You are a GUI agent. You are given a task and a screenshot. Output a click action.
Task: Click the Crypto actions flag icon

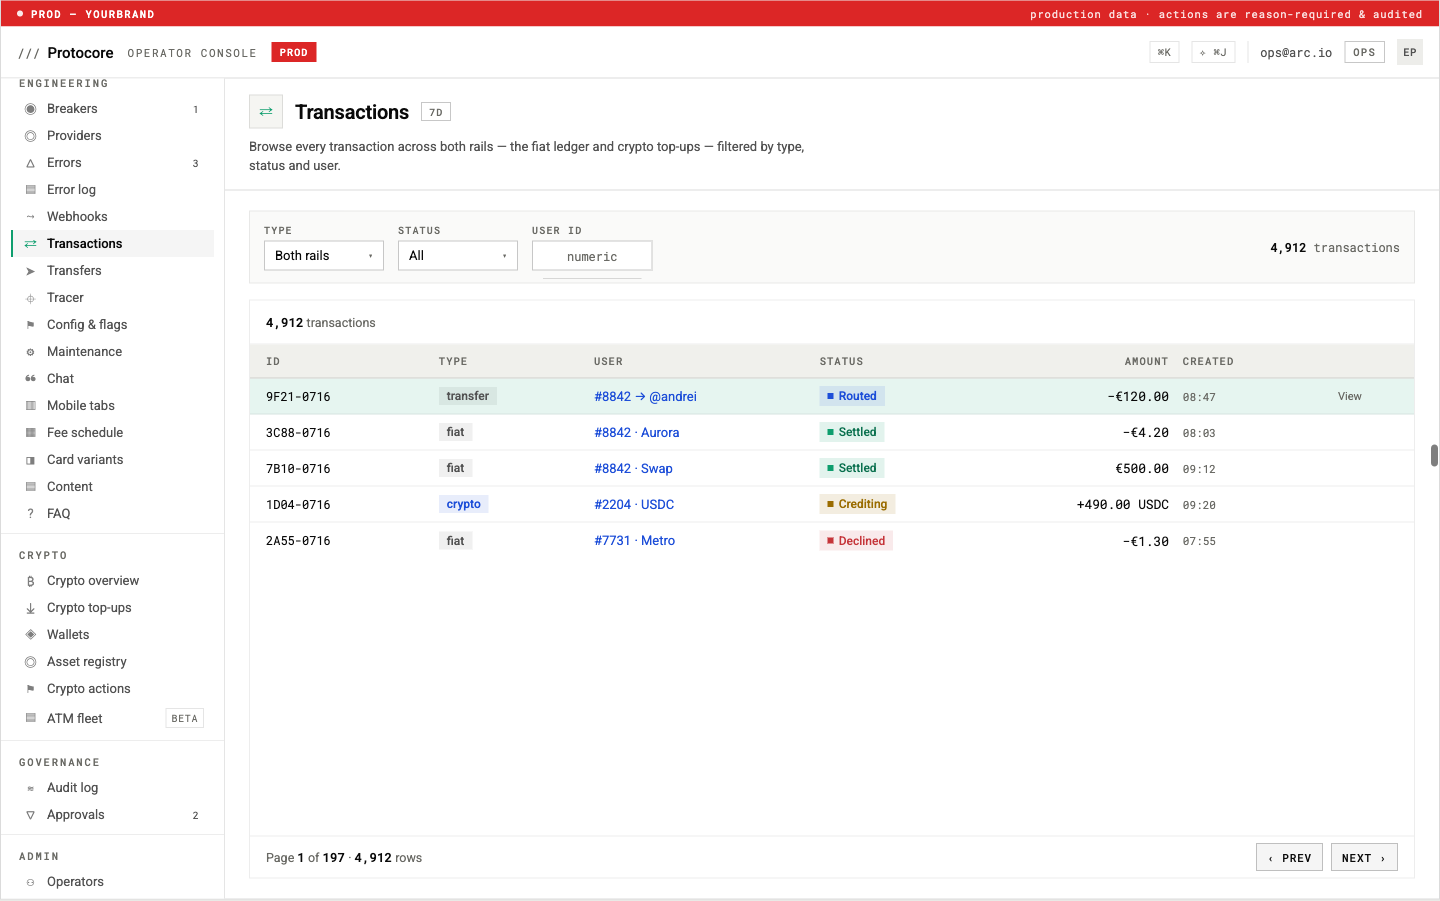coord(30,689)
